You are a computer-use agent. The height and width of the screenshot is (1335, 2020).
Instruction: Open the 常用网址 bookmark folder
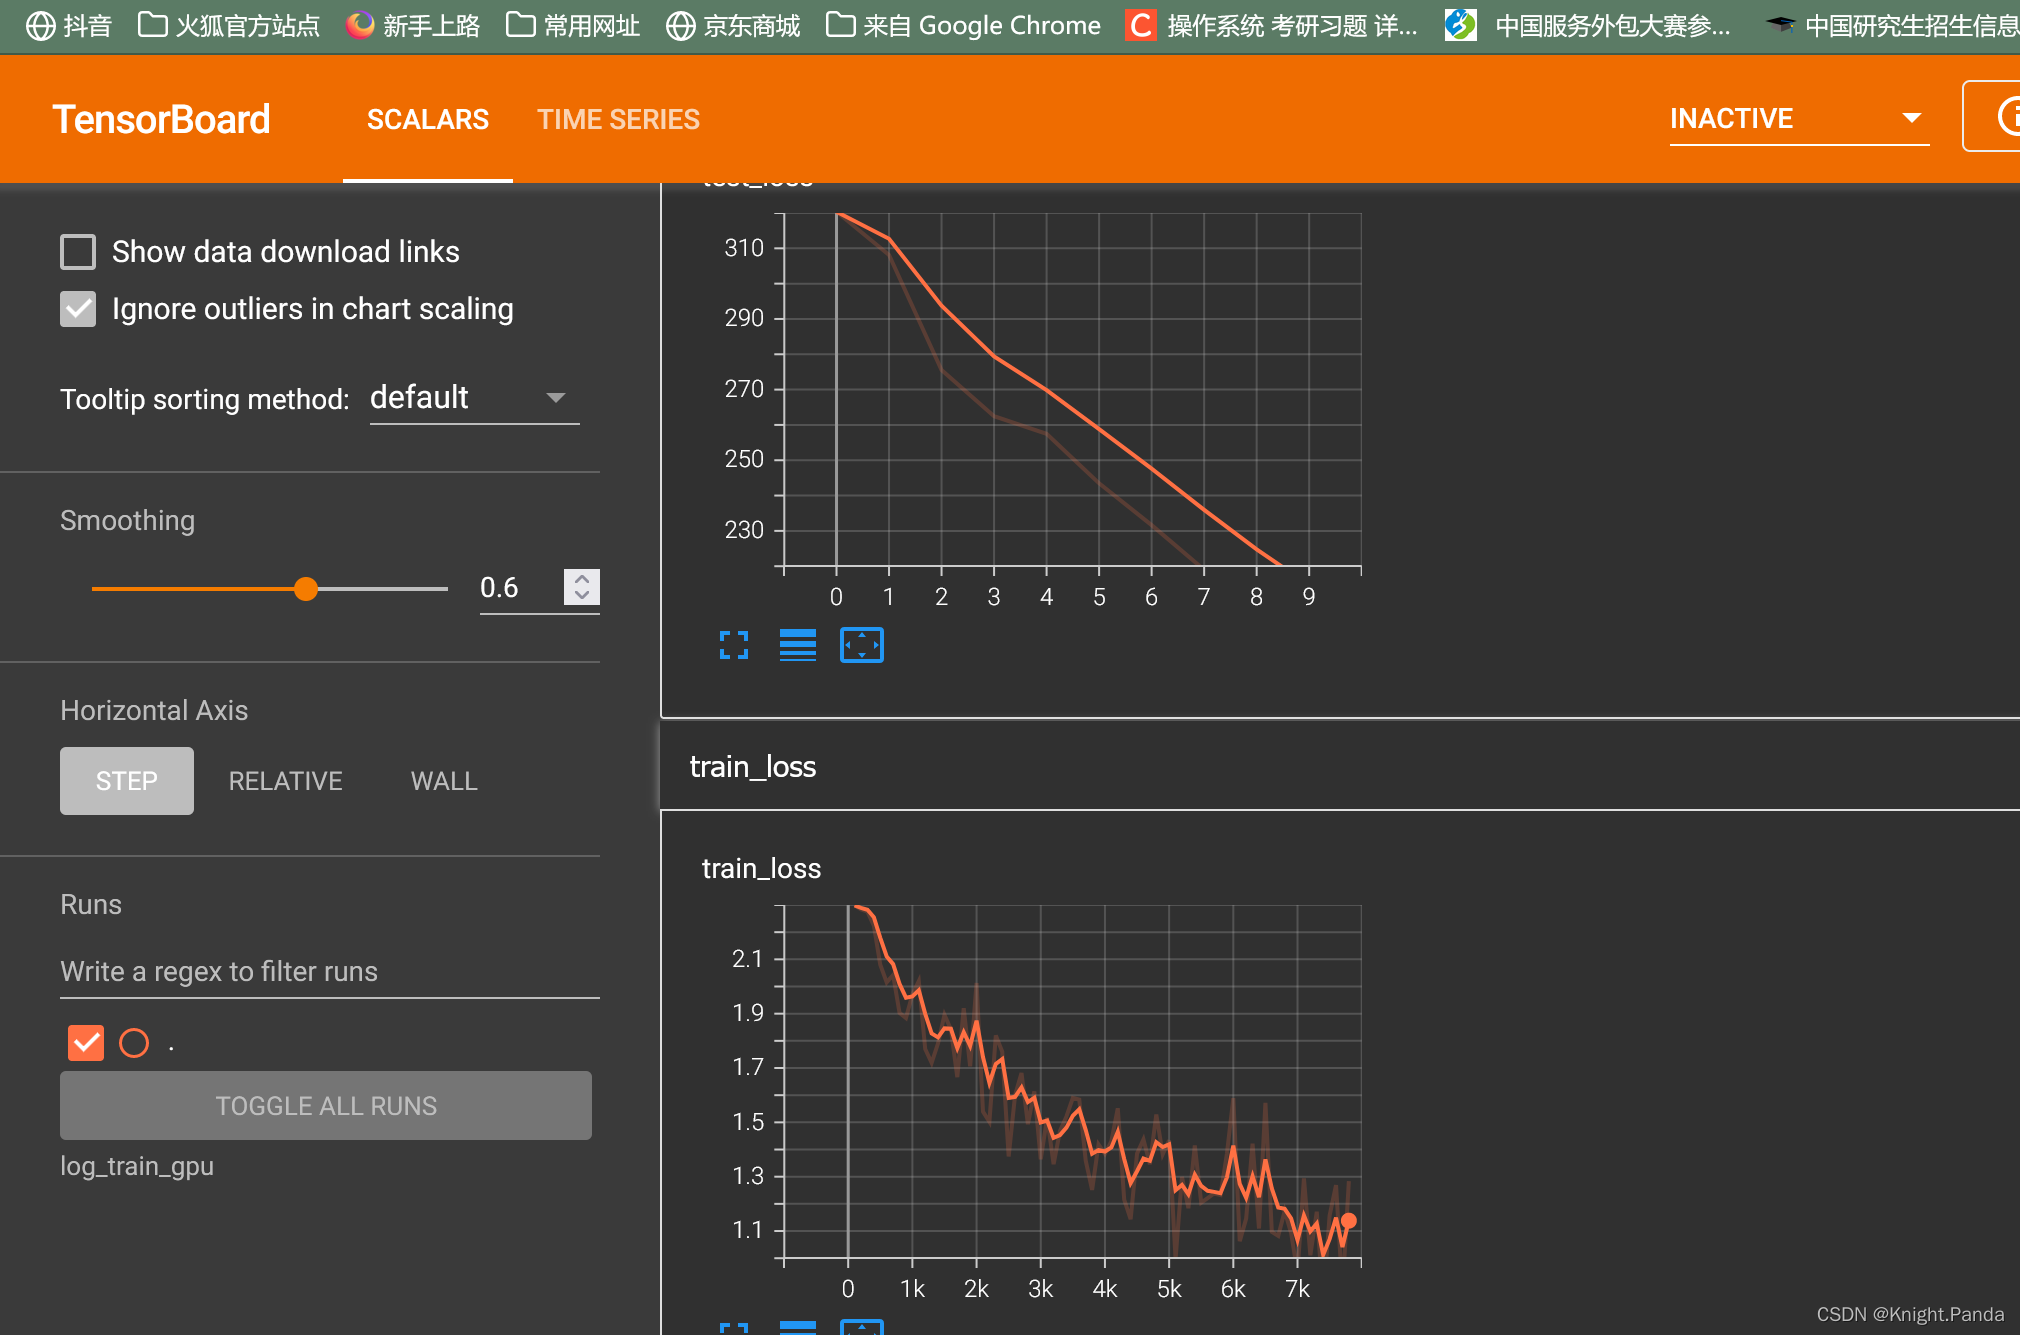click(573, 25)
